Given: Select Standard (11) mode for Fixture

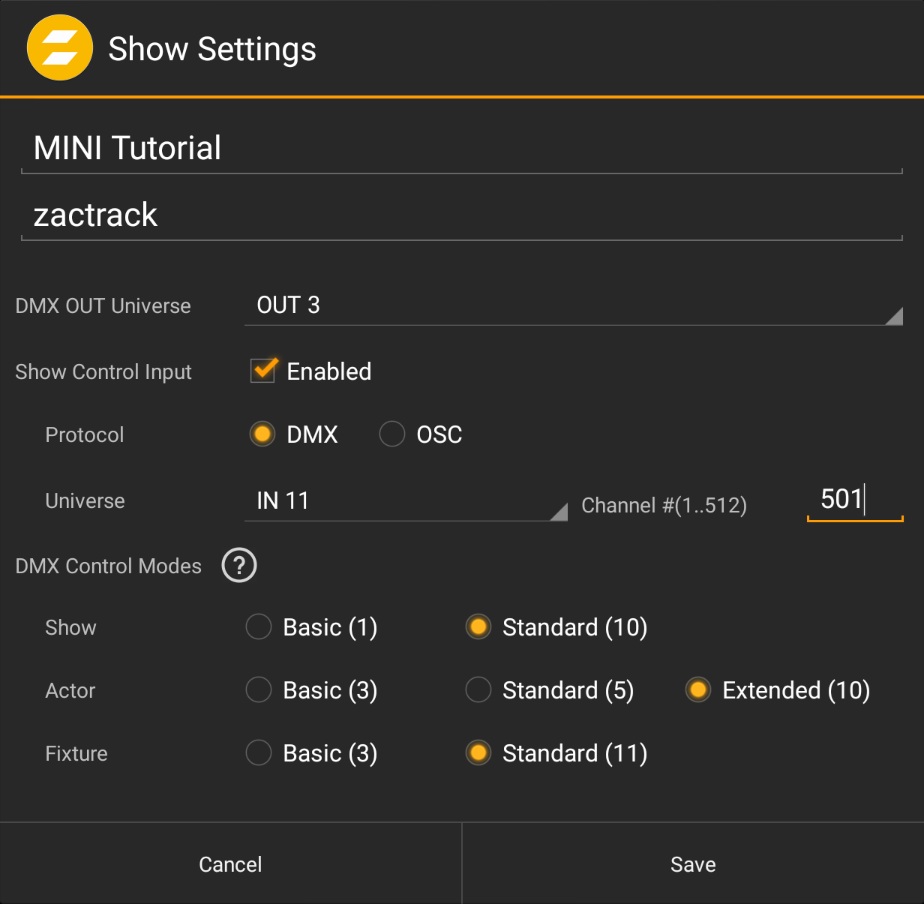Looking at the screenshot, I should tap(478, 753).
